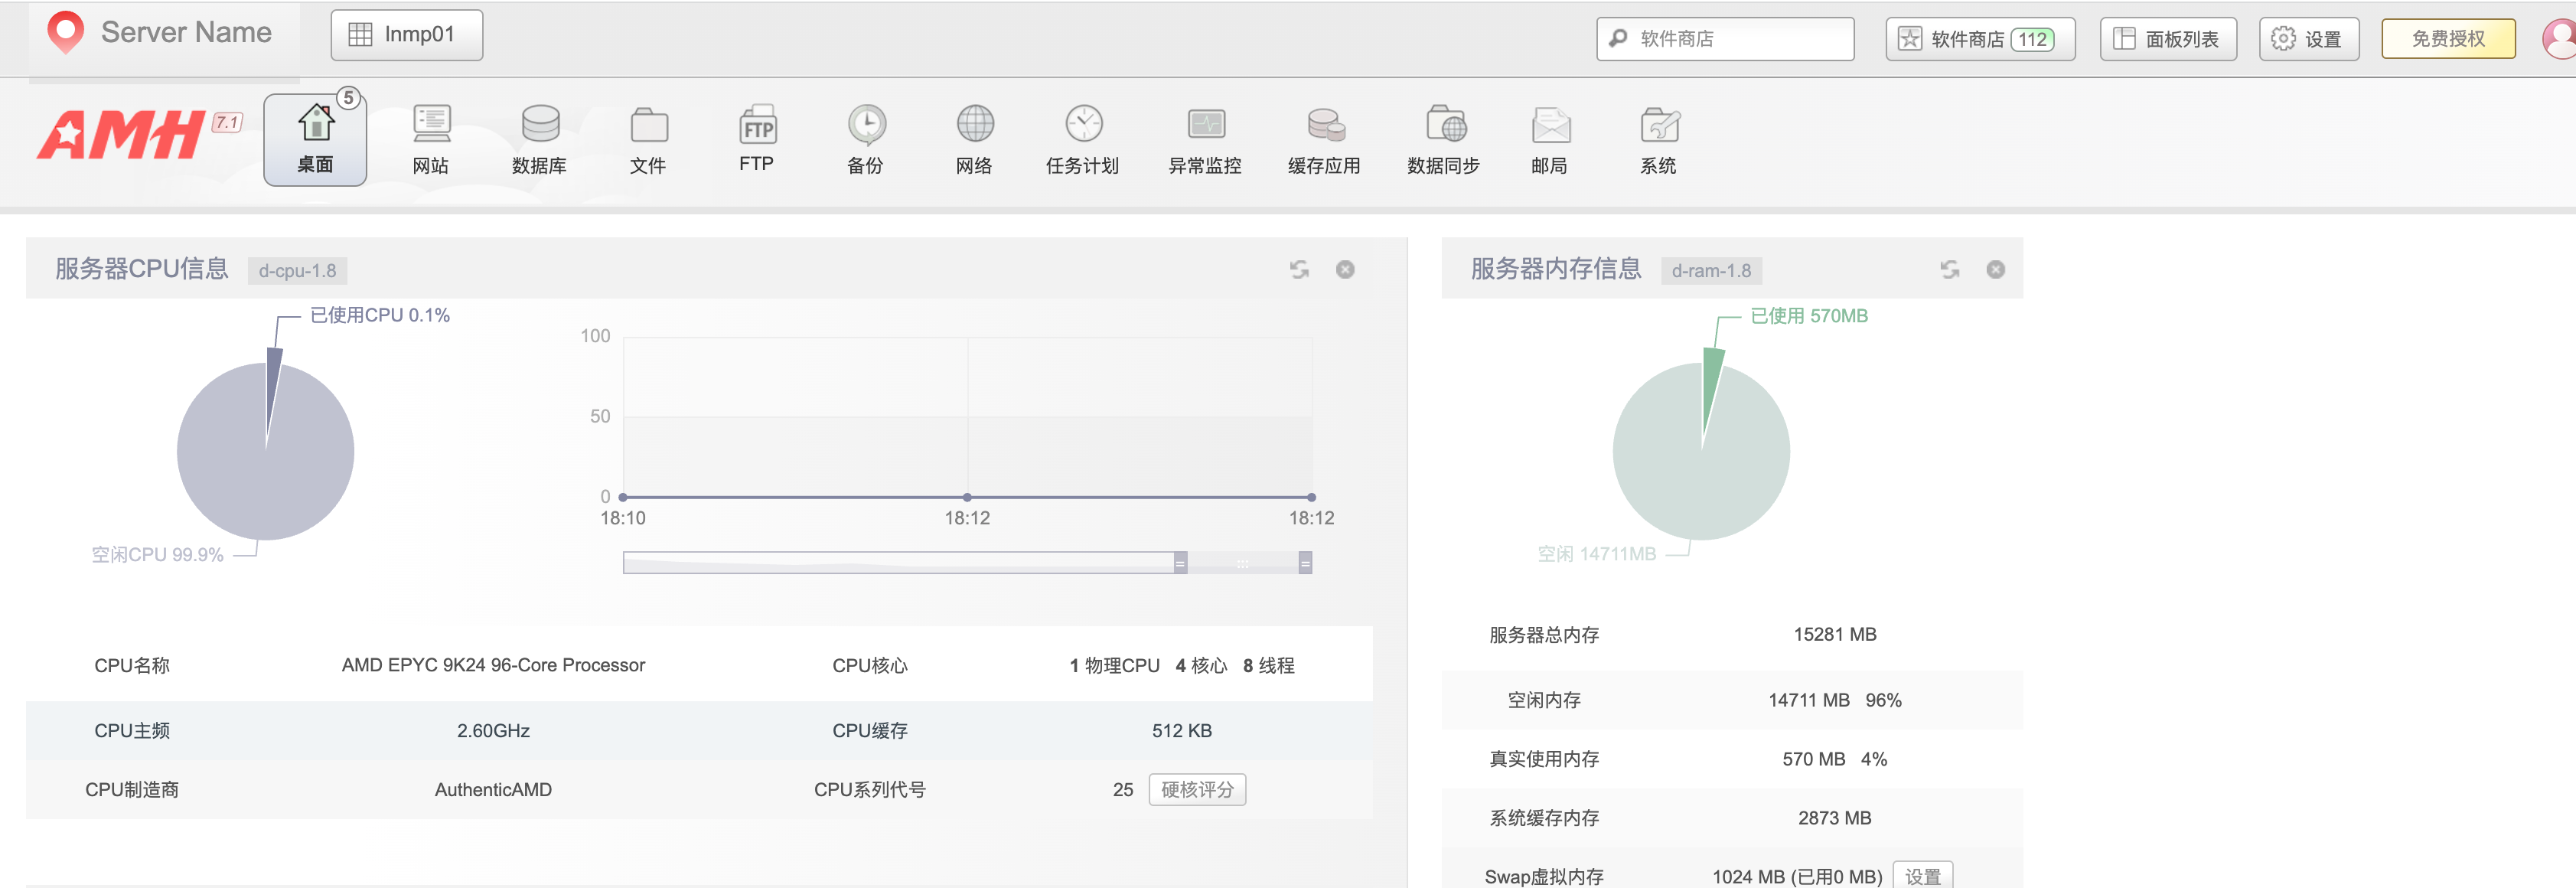Open the 数据同步 data sync section
Screen dimensions: 2576x888
tap(1444, 139)
